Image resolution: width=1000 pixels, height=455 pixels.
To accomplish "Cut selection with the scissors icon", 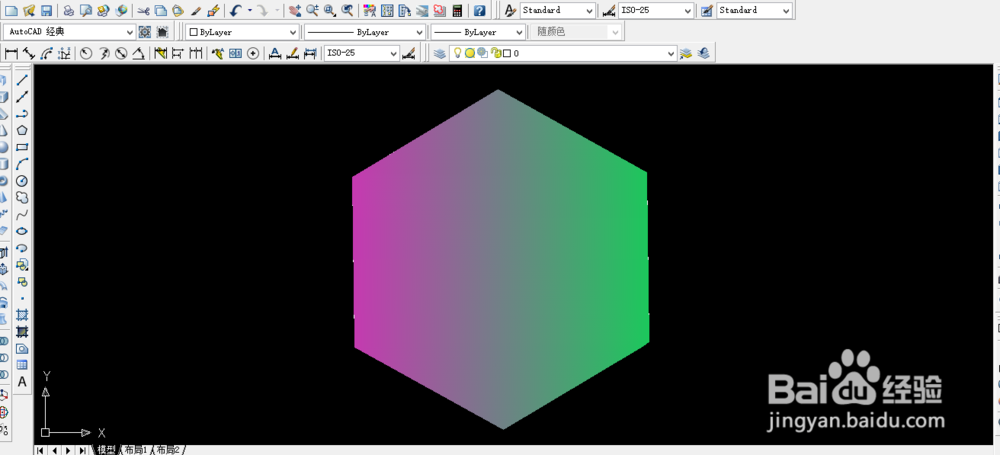I will click(143, 11).
